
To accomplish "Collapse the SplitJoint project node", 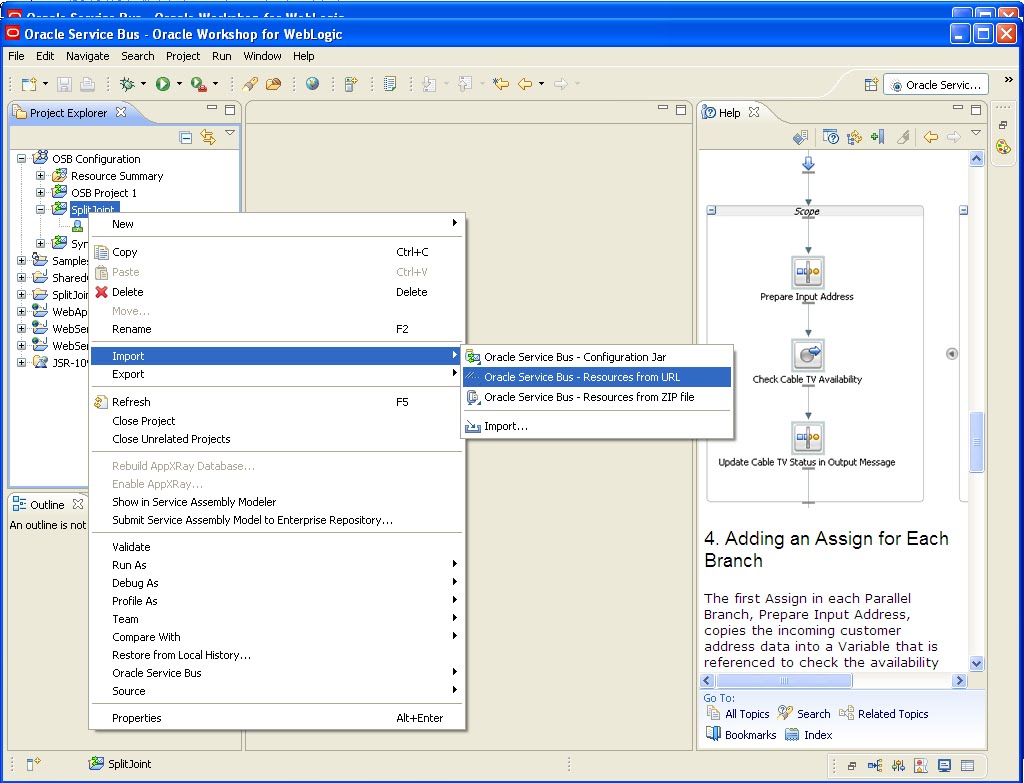I will coord(40,210).
